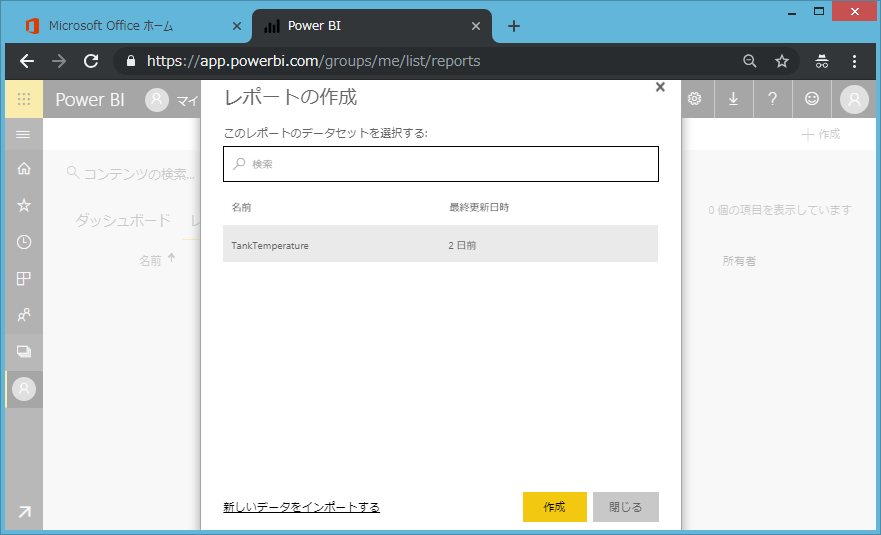The width and height of the screenshot is (881, 535).
Task: Click the zoom magnifier icon in address bar
Action: (x=750, y=61)
